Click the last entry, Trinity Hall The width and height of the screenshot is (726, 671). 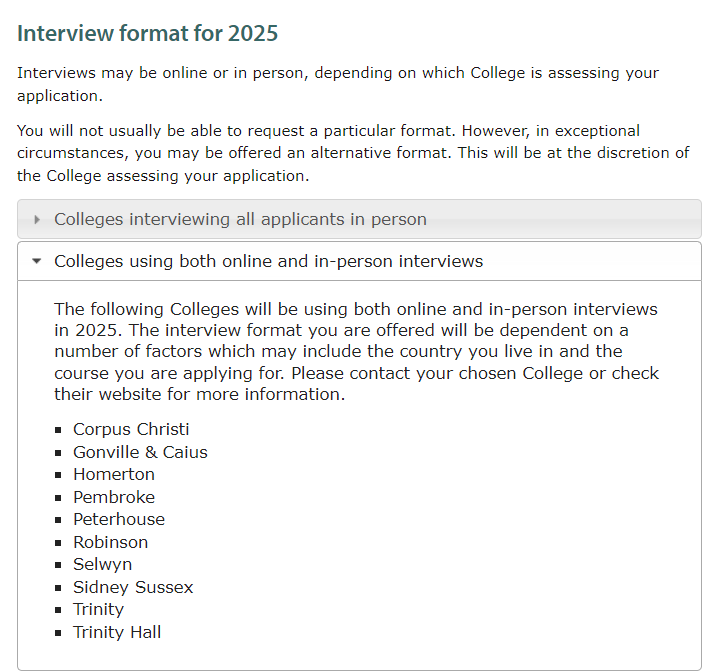tap(117, 632)
